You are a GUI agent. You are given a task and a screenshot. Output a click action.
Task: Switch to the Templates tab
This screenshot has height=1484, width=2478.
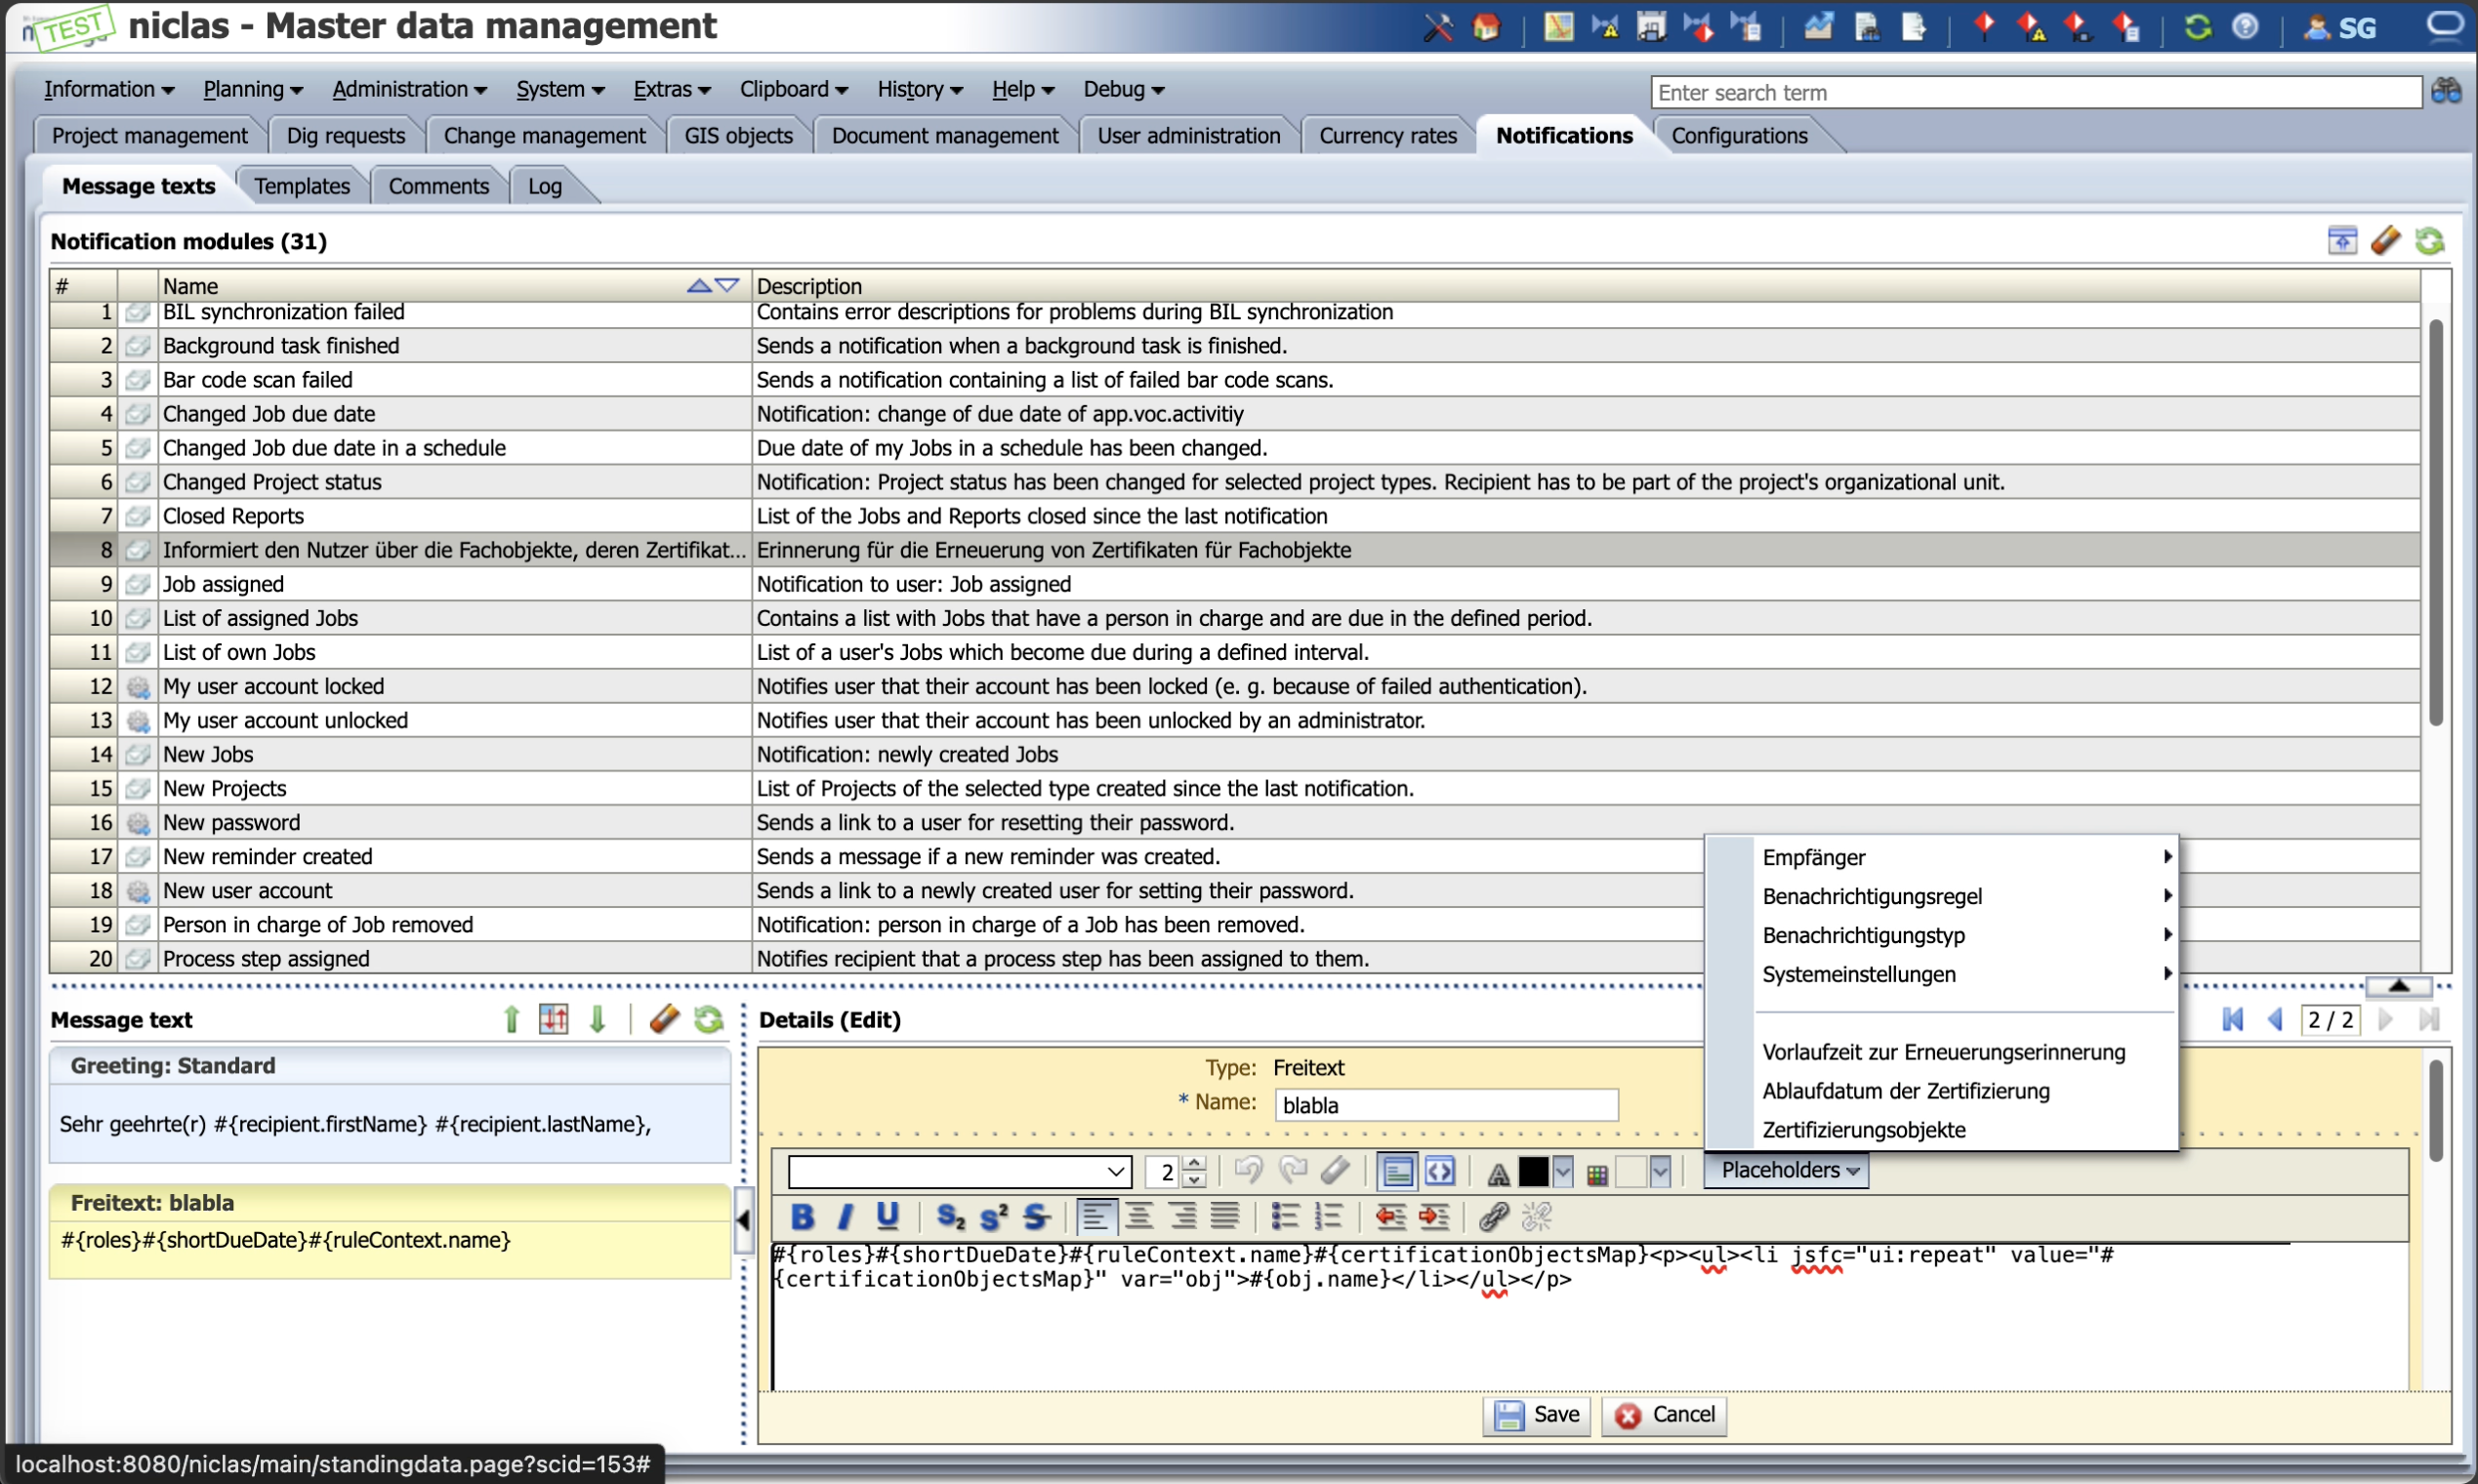coord(302,186)
